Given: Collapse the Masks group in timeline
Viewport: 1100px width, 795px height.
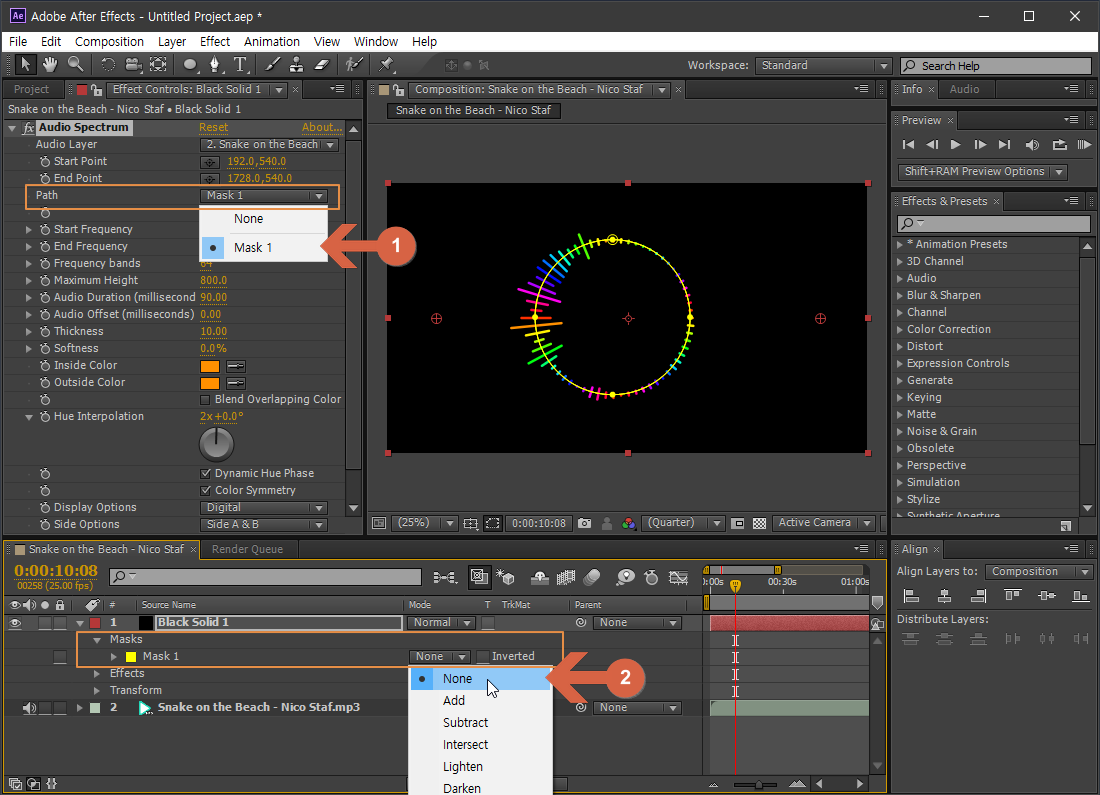Looking at the screenshot, I should (x=97, y=640).
